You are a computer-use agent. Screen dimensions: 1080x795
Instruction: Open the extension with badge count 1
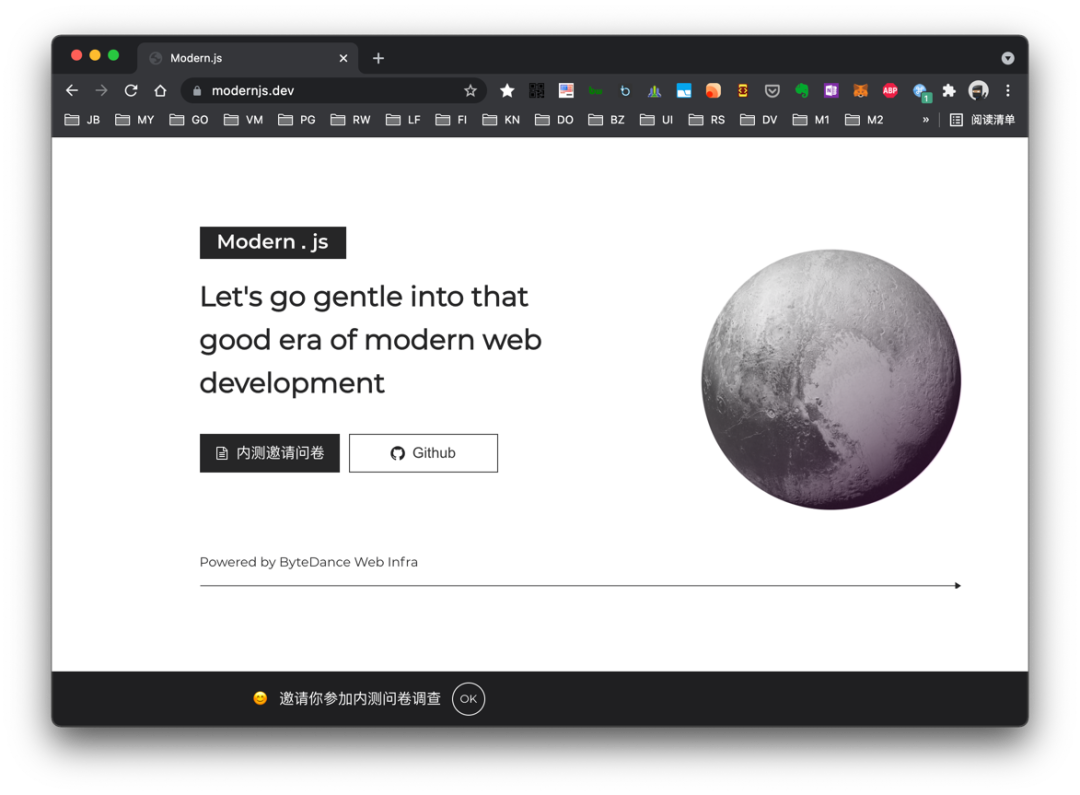click(920, 92)
